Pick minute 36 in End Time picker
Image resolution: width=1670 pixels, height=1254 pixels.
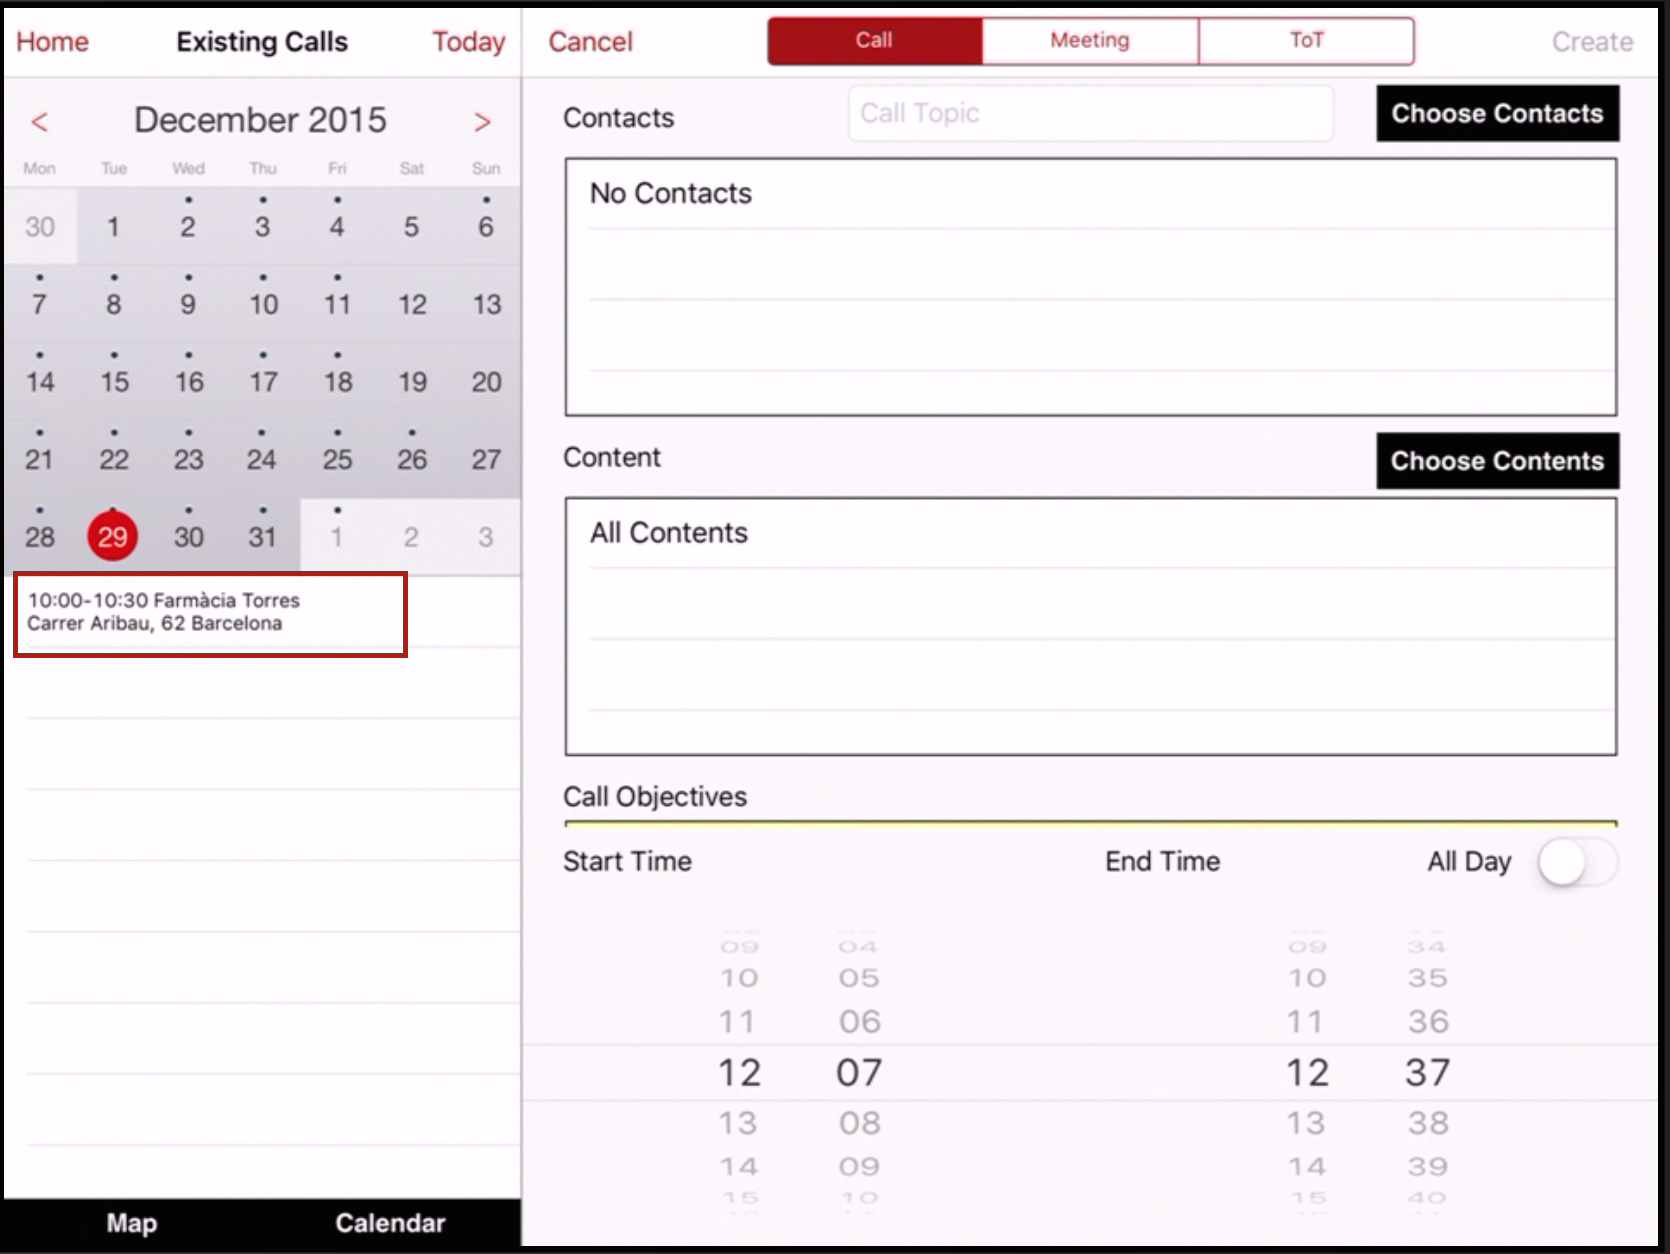[x=1427, y=1021]
